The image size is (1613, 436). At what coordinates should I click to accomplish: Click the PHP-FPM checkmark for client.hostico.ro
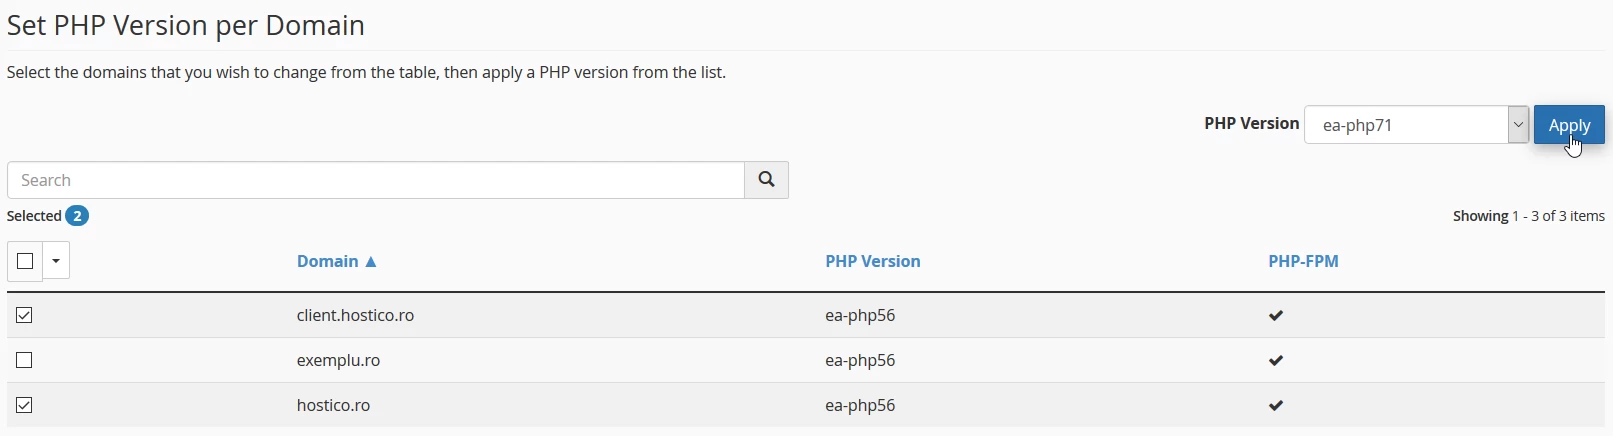point(1276,316)
